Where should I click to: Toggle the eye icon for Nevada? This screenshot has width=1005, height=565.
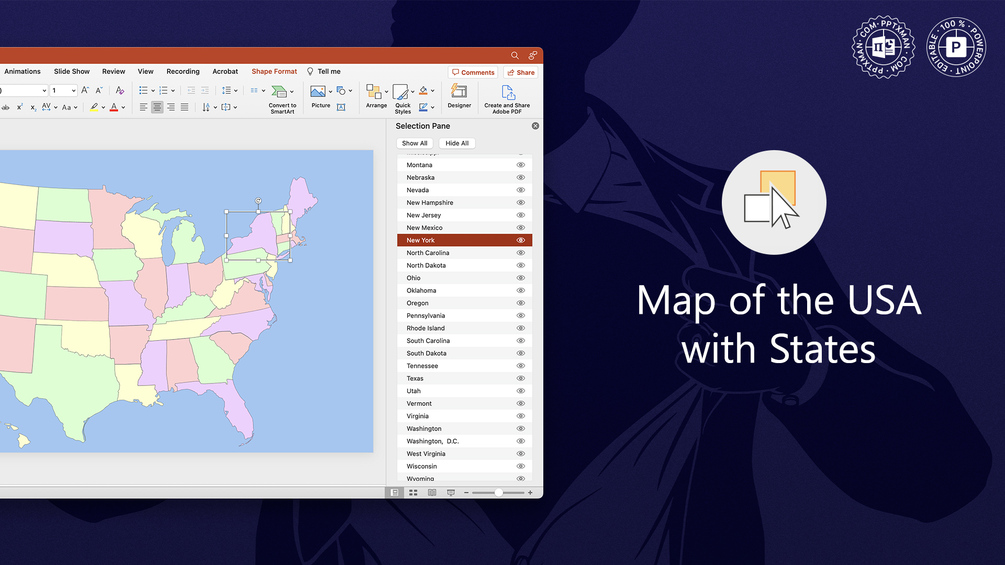(520, 190)
